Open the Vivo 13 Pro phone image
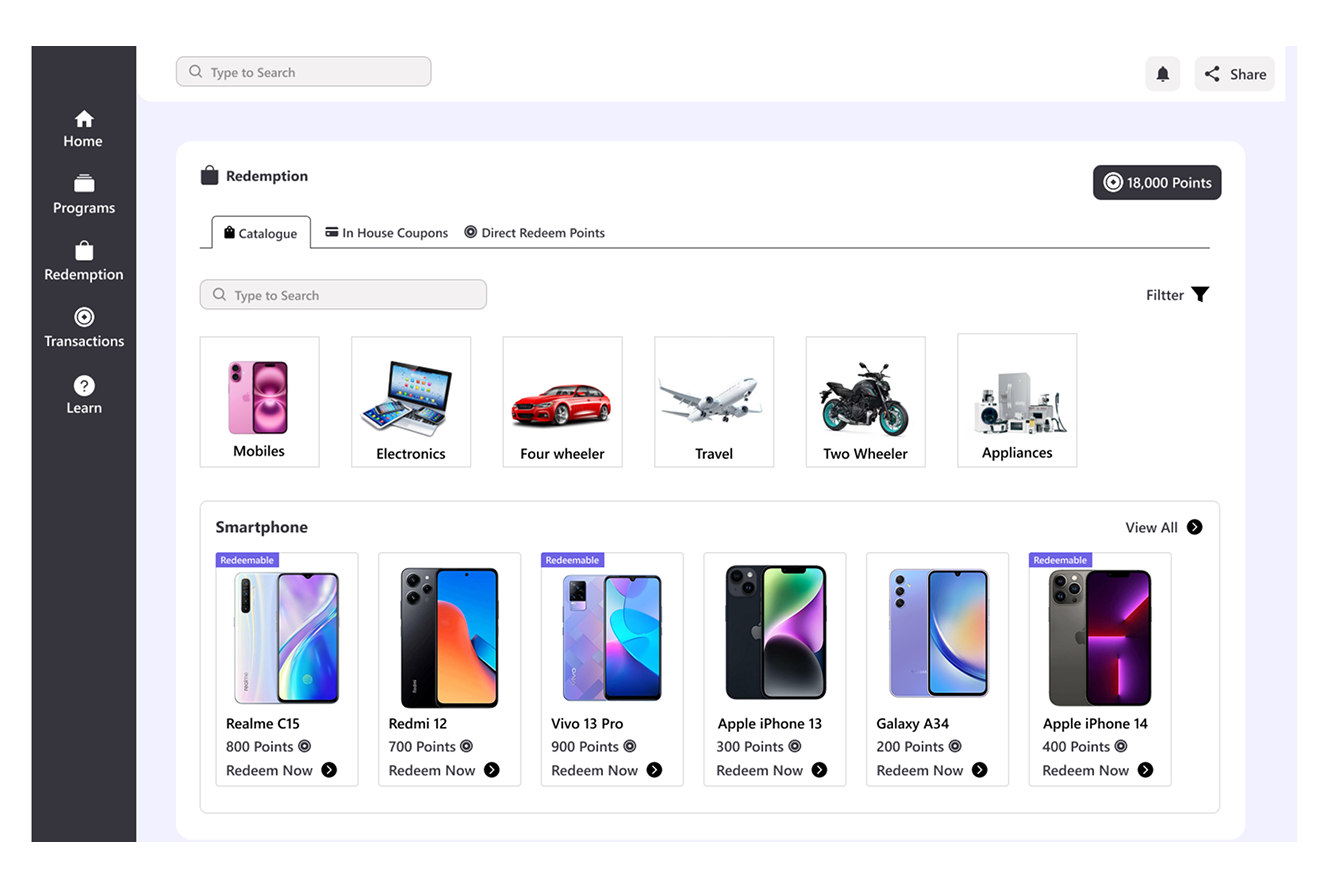Screen dimensions: 1328x887 tap(612, 638)
